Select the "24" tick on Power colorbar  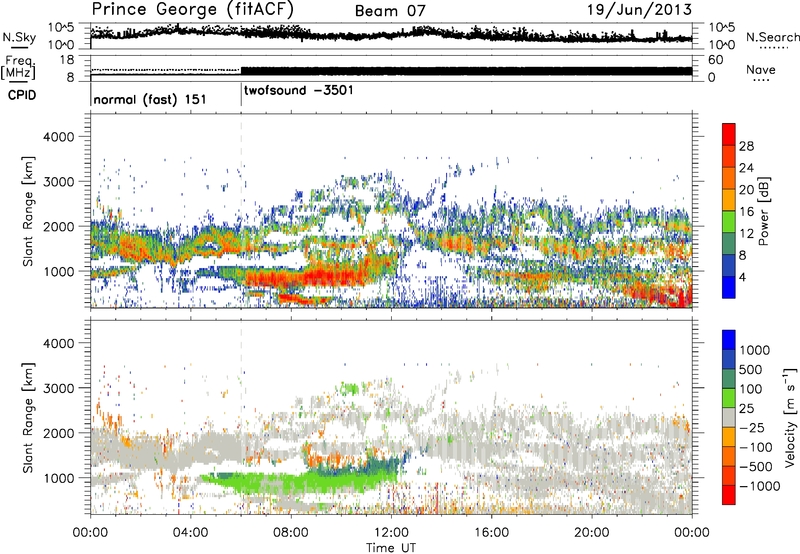click(x=746, y=168)
